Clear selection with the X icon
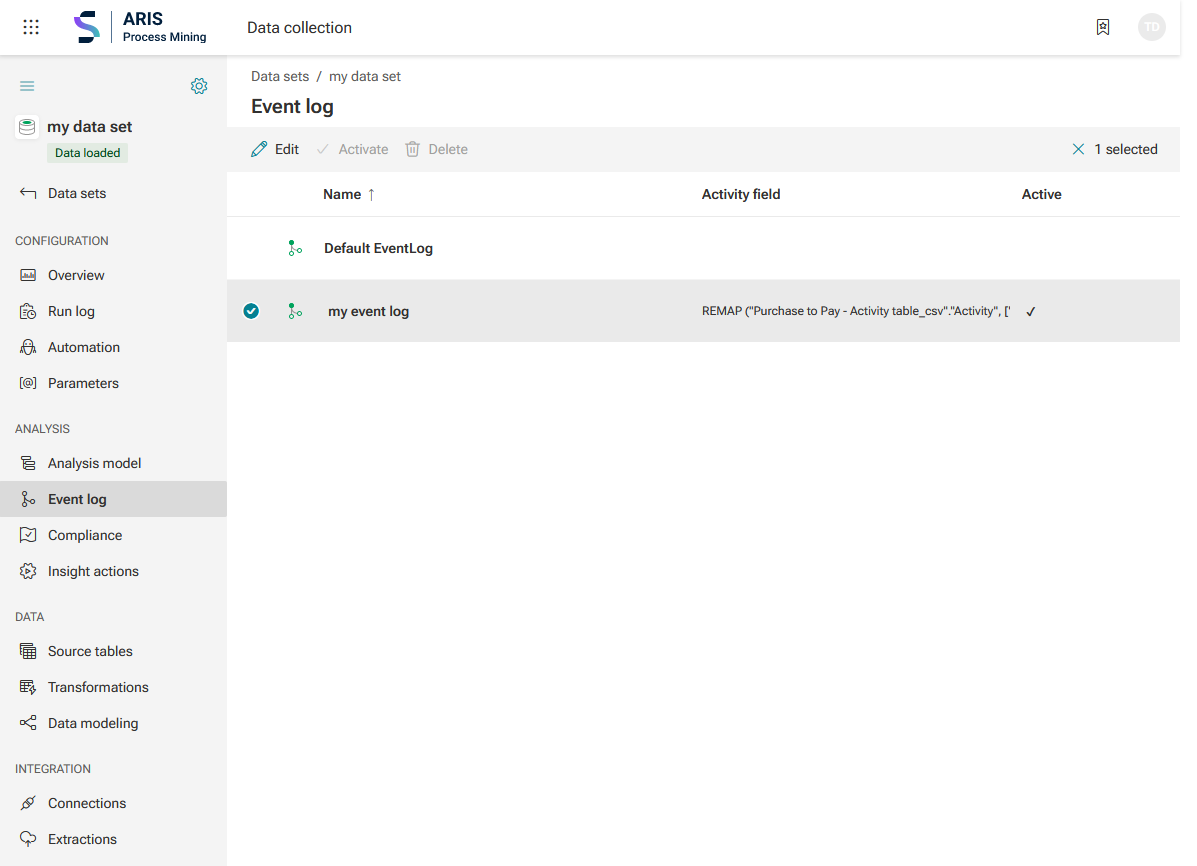 (x=1078, y=149)
